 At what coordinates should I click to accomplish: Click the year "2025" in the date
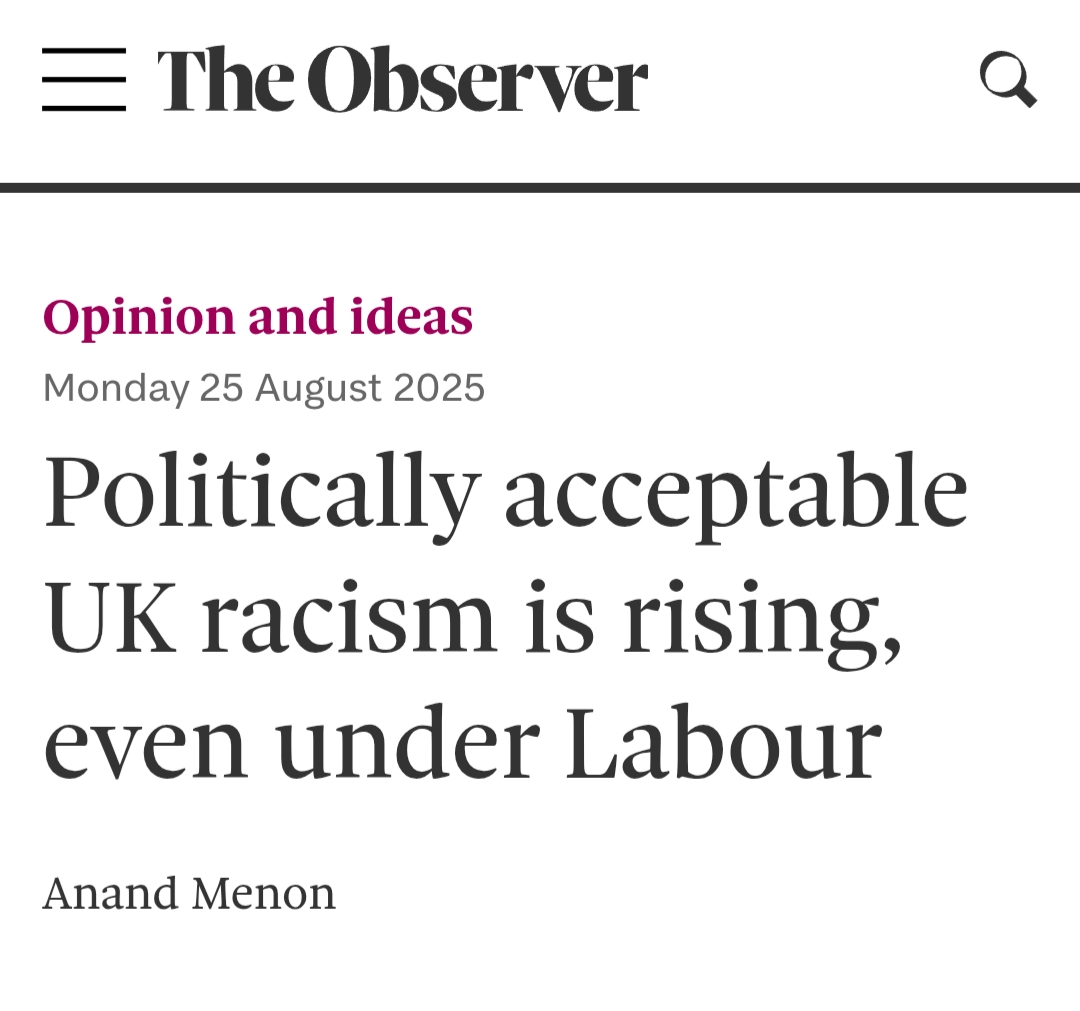(x=439, y=387)
